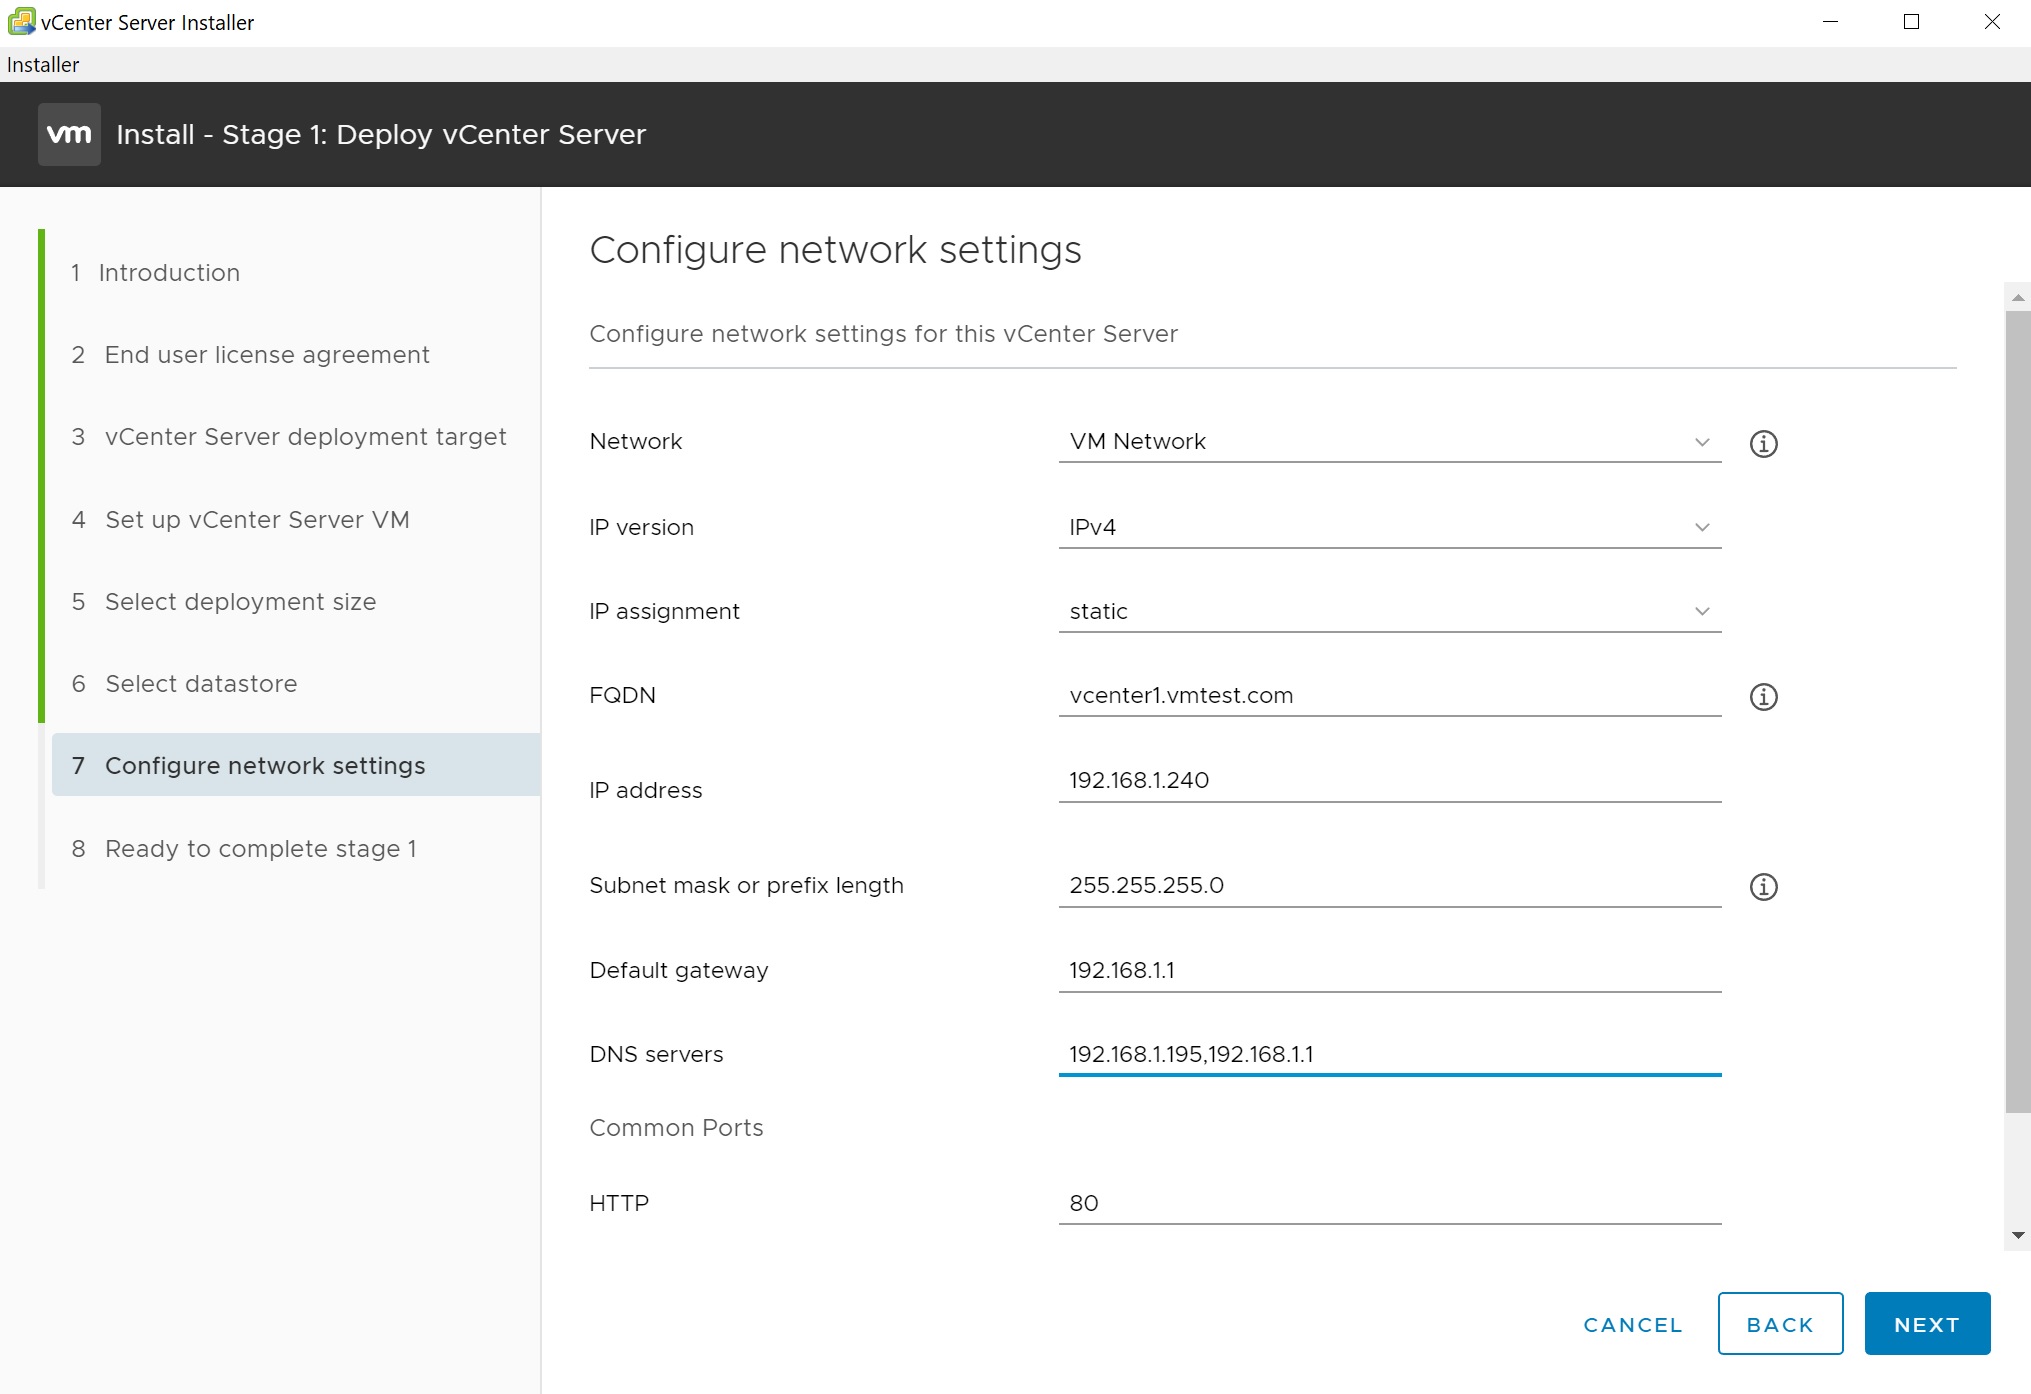
Task: Focus the IP address input field
Action: [x=1388, y=780]
